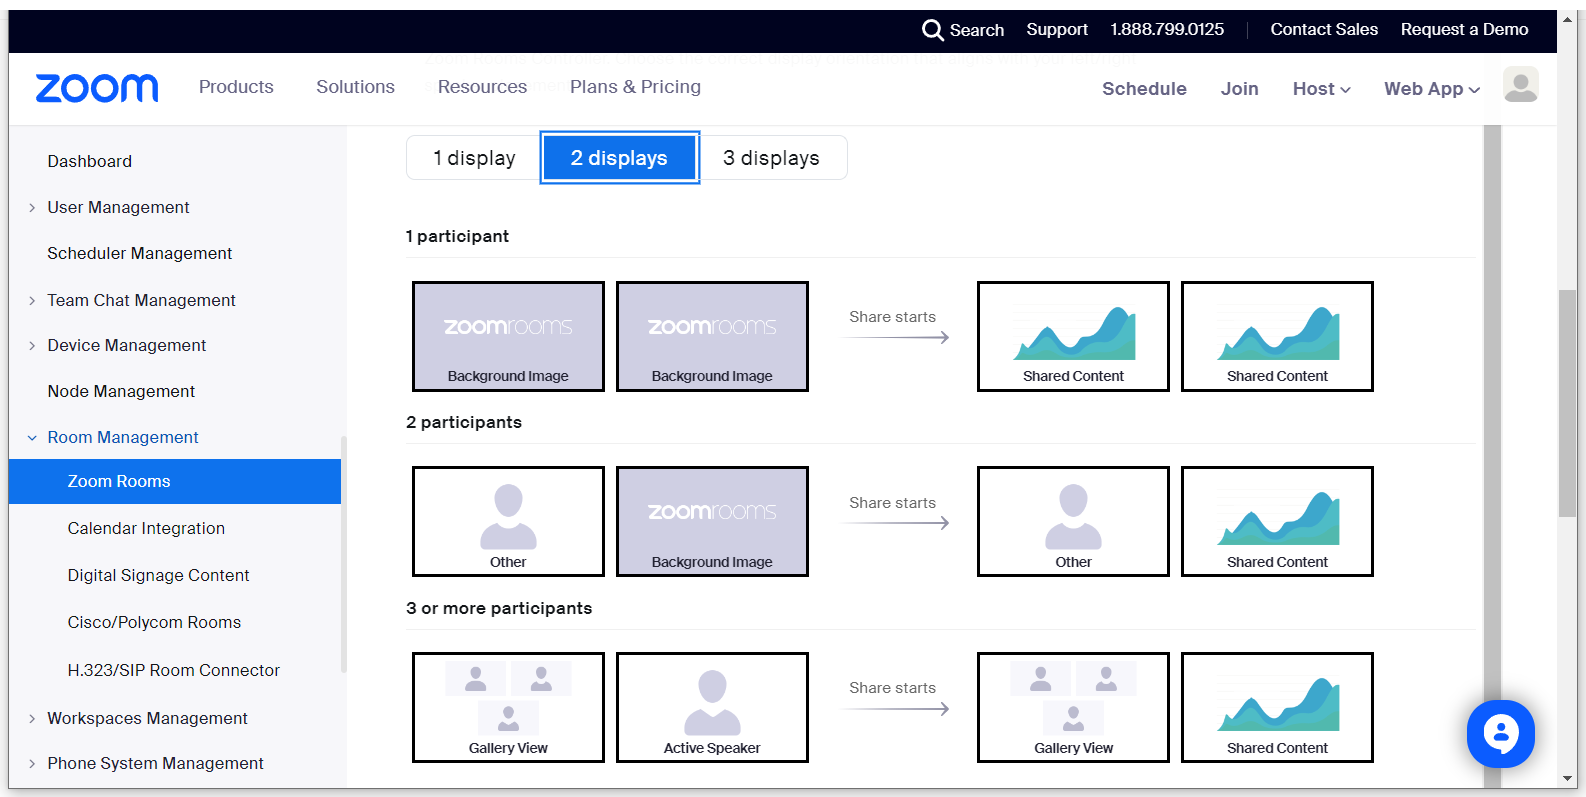Click the Gallery View thumbnail before sharing
Viewport: 1586px width, 797px height.
tap(508, 707)
